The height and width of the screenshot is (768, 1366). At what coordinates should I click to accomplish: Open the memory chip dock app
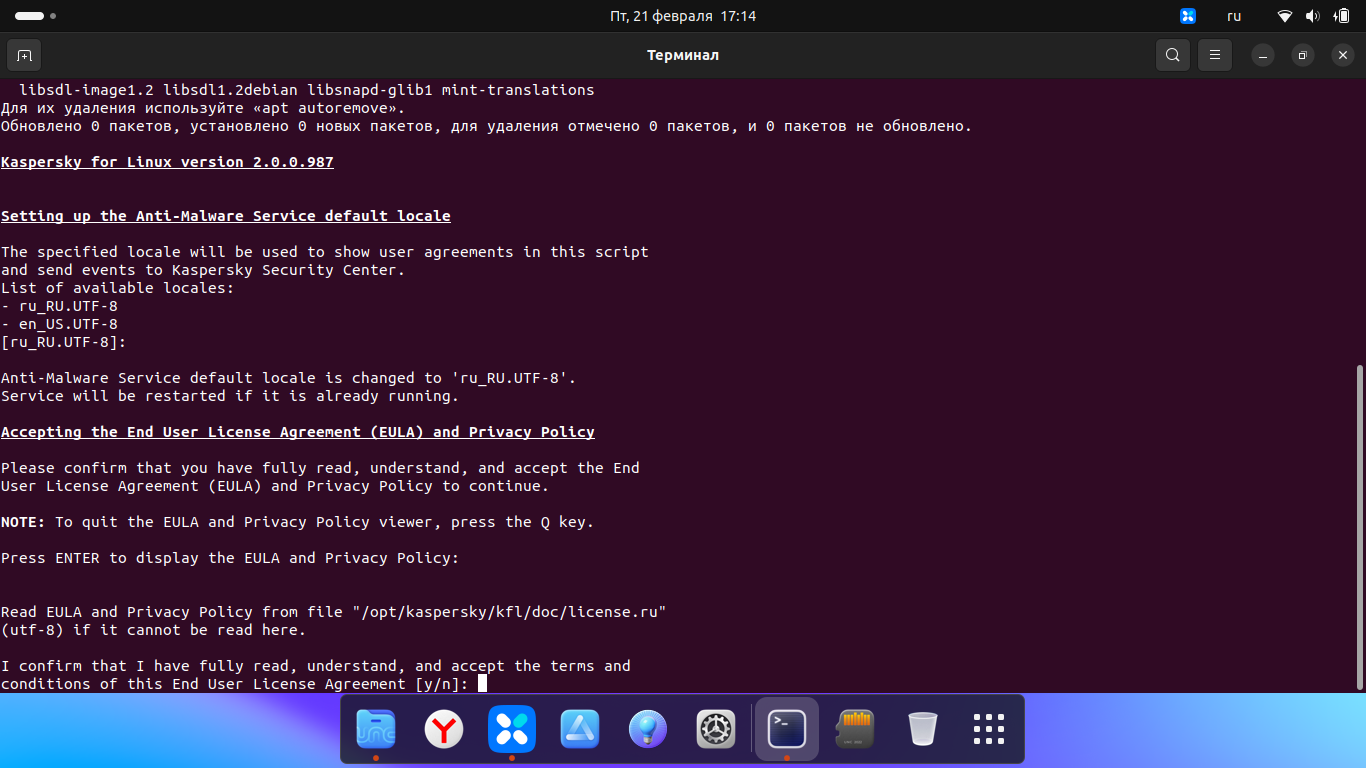click(855, 729)
